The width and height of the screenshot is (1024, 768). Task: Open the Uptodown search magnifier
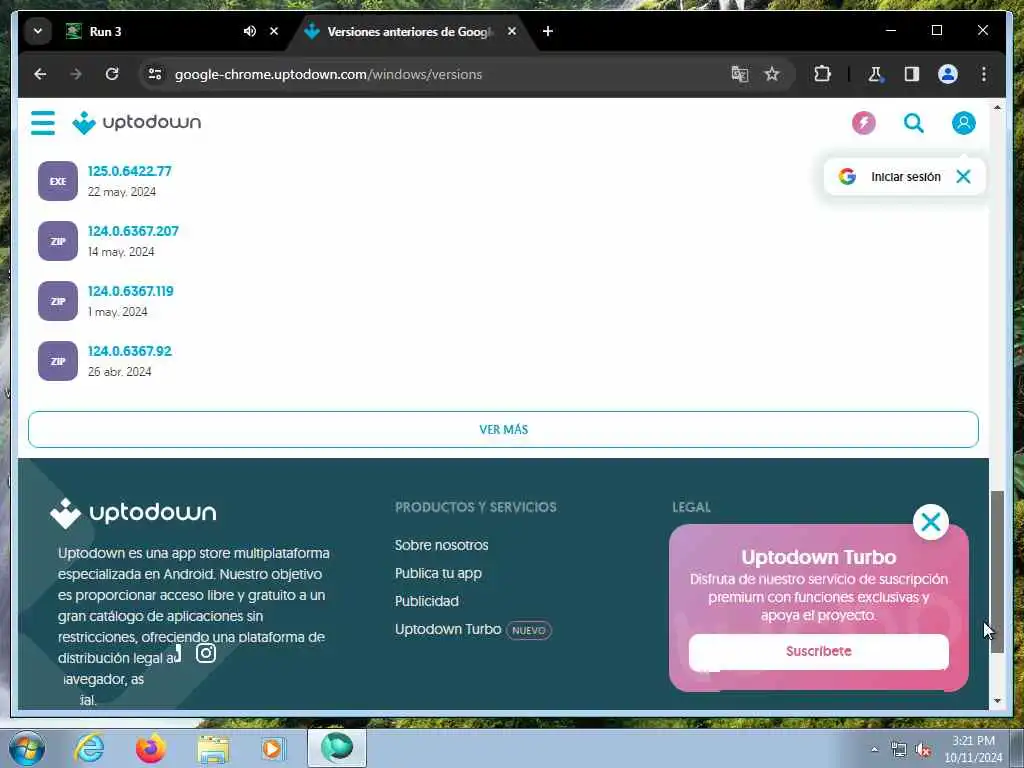click(x=914, y=123)
